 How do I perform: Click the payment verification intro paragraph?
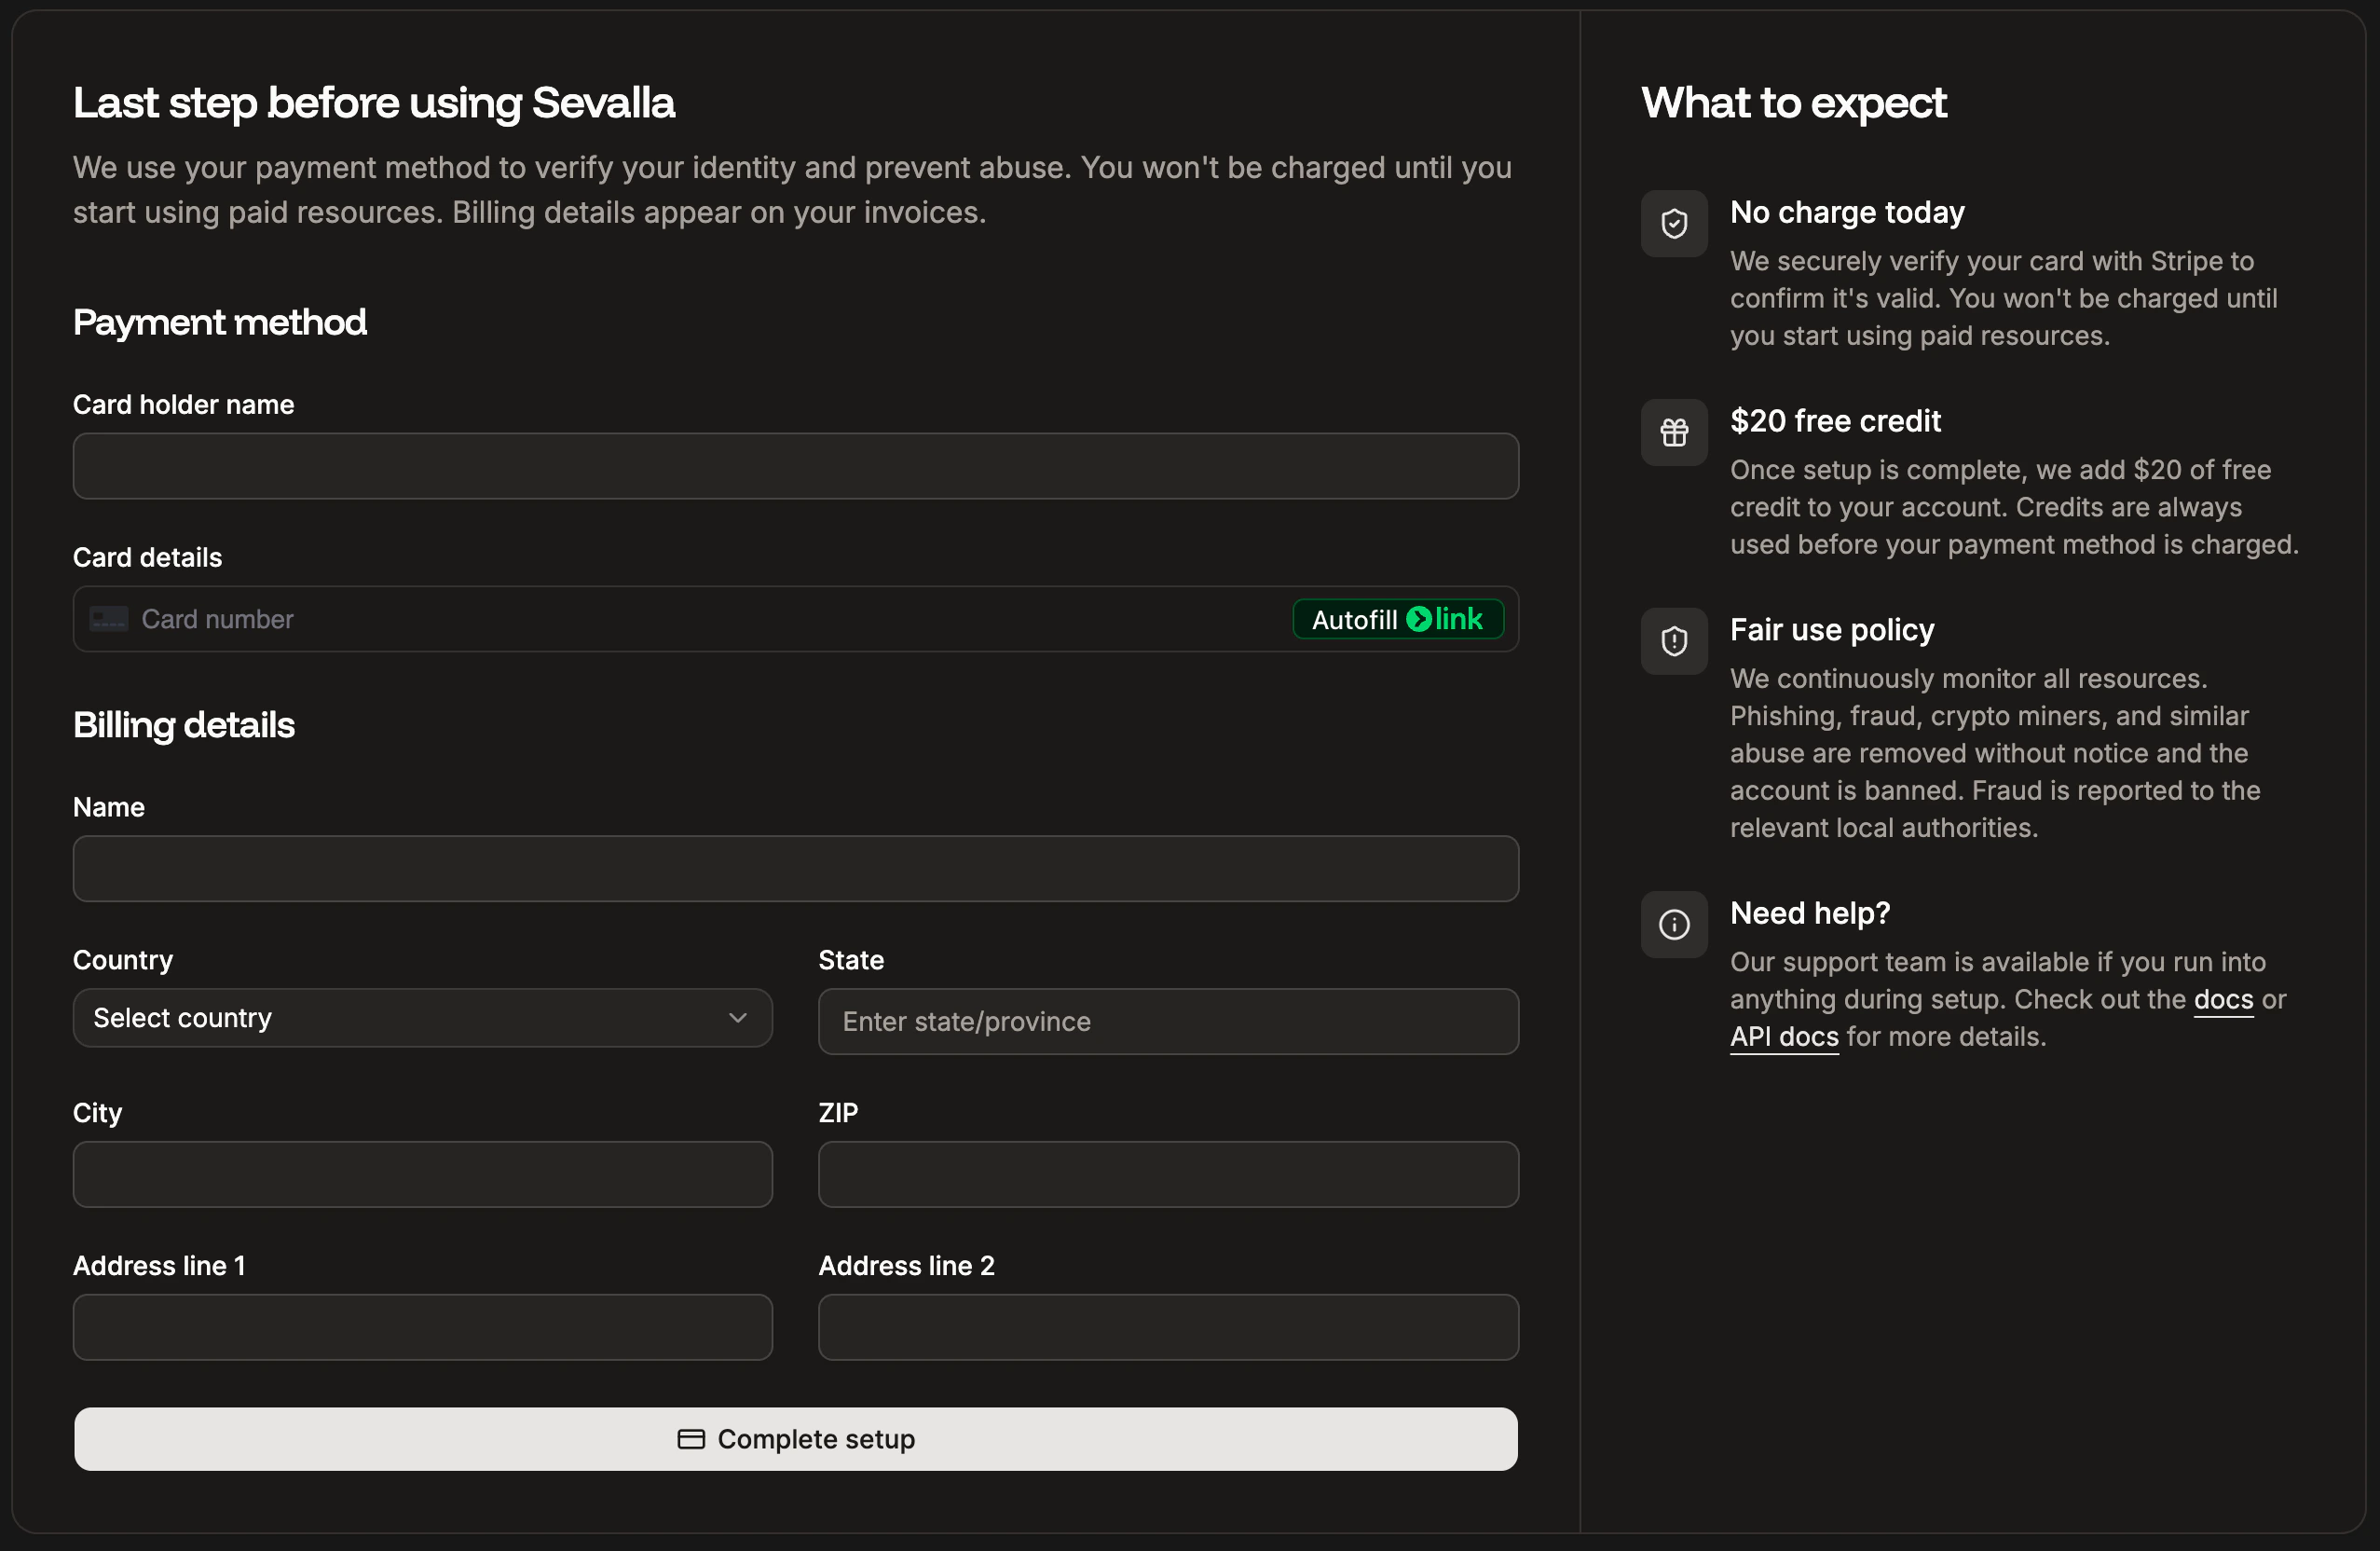[x=792, y=190]
